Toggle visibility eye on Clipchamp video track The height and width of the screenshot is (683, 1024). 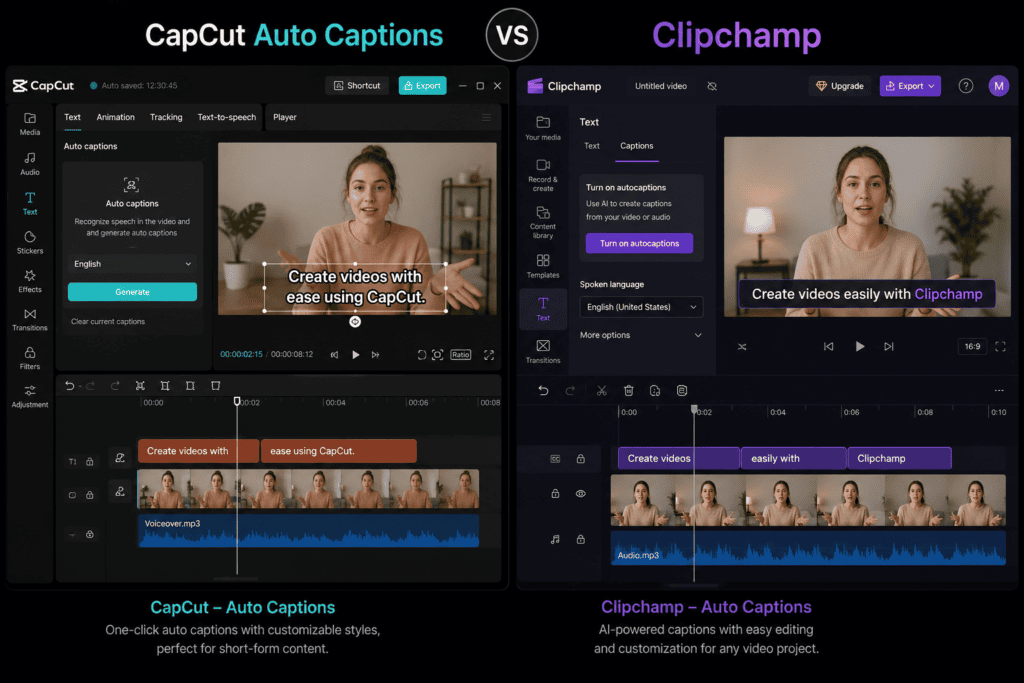(581, 494)
